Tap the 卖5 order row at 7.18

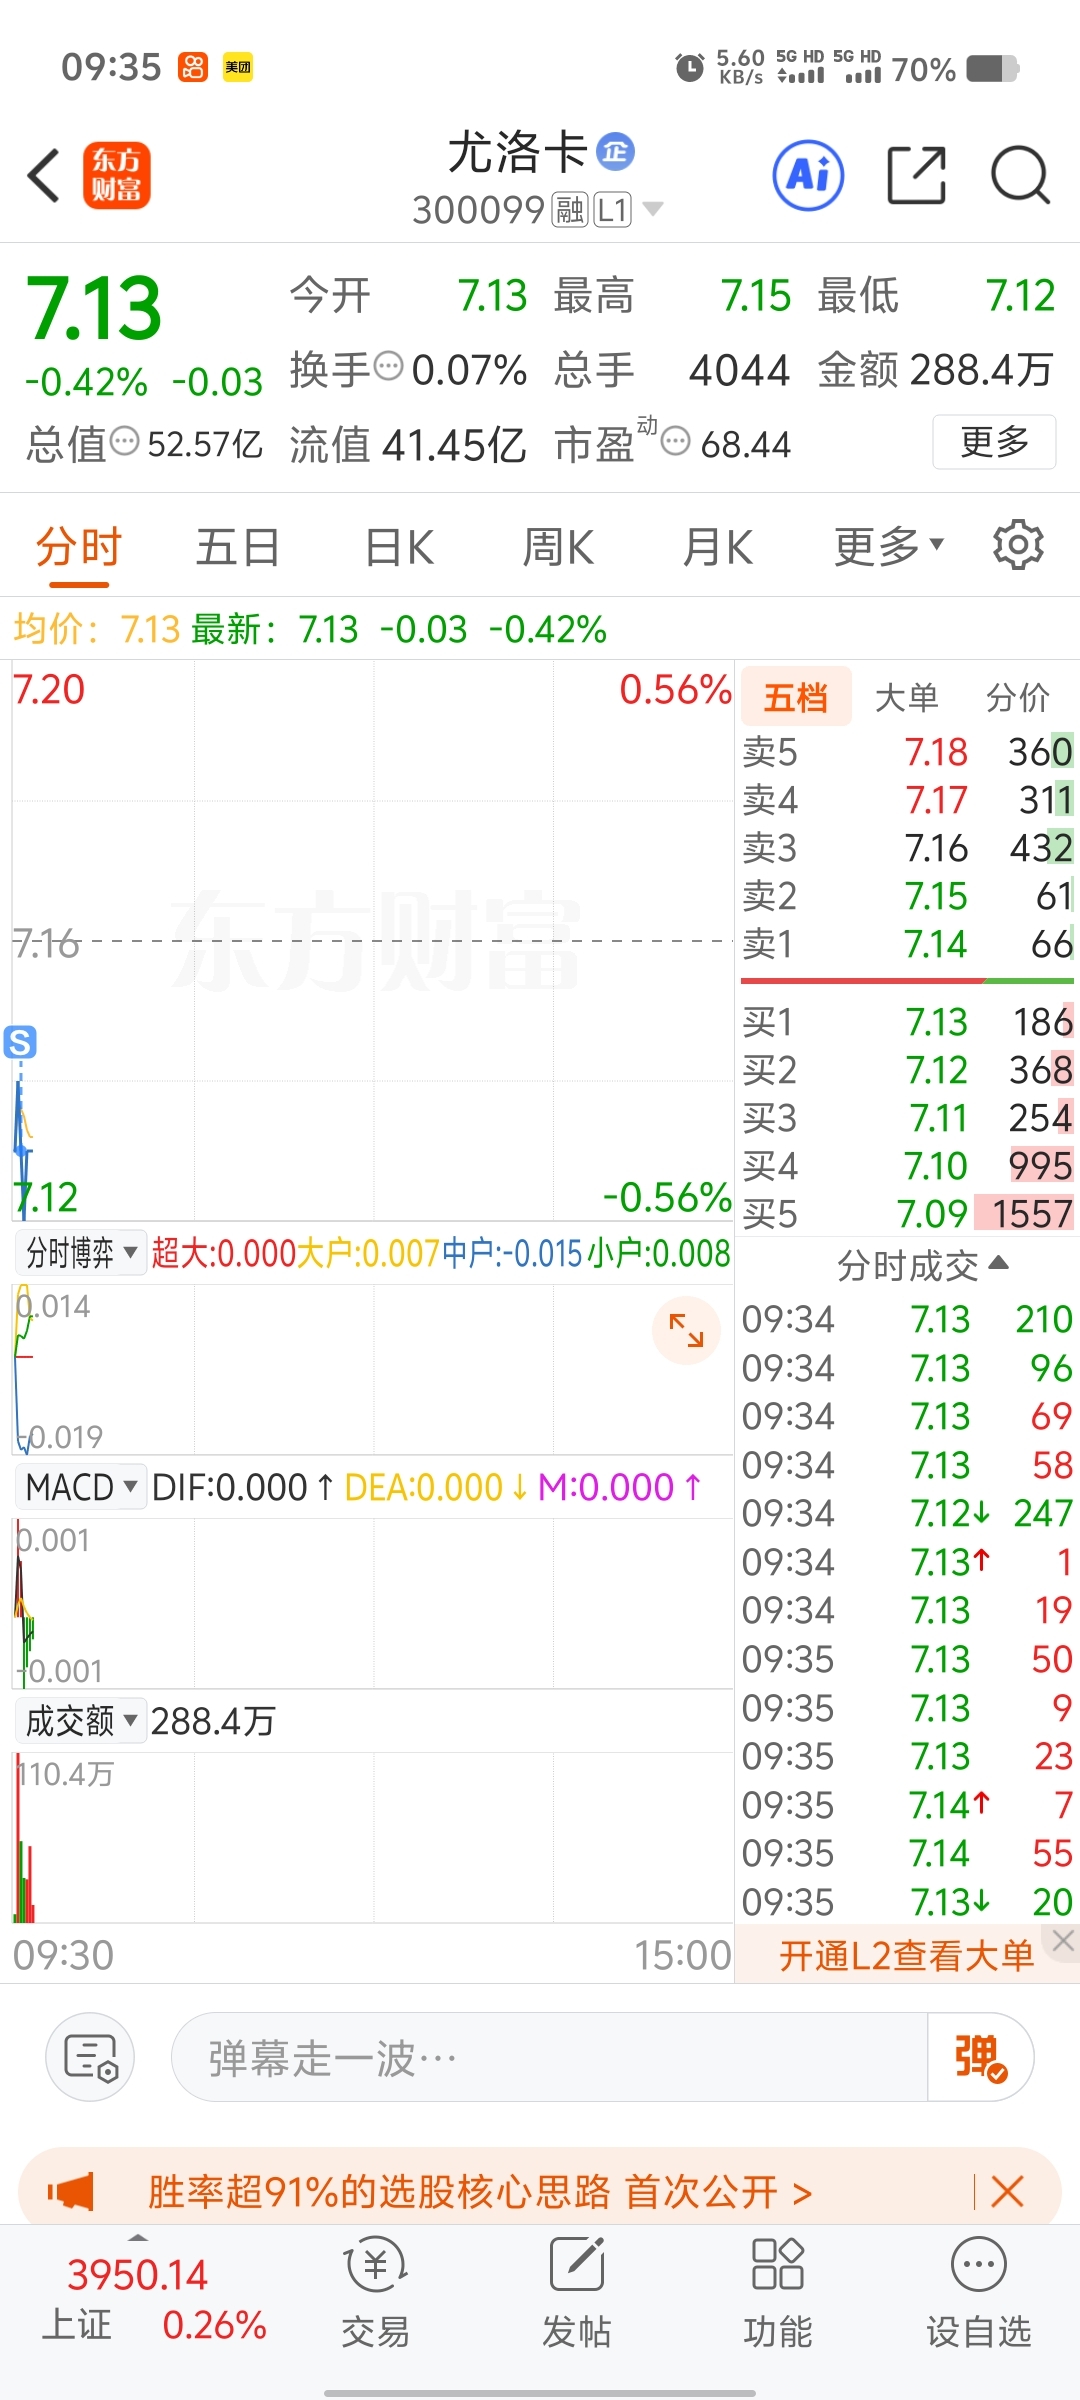pyautogui.click(x=908, y=752)
